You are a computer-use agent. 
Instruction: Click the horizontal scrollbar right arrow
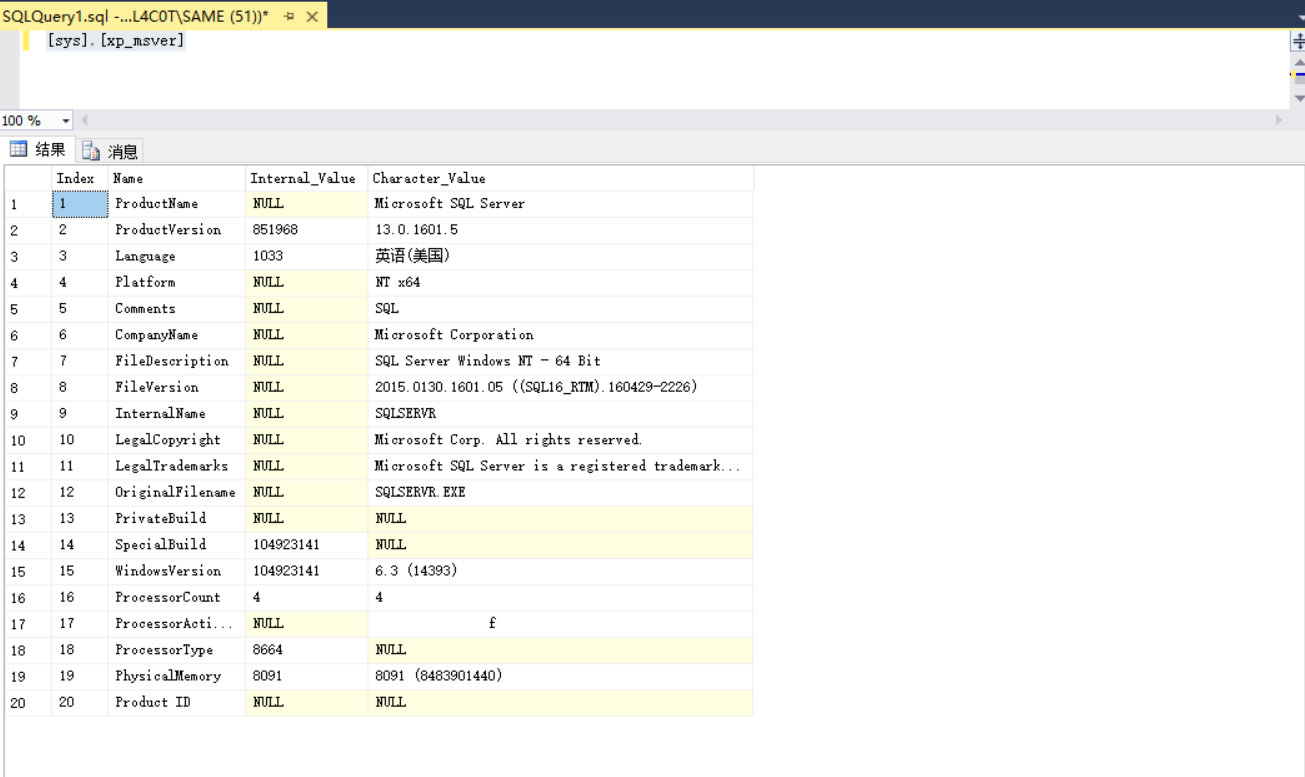1280,120
